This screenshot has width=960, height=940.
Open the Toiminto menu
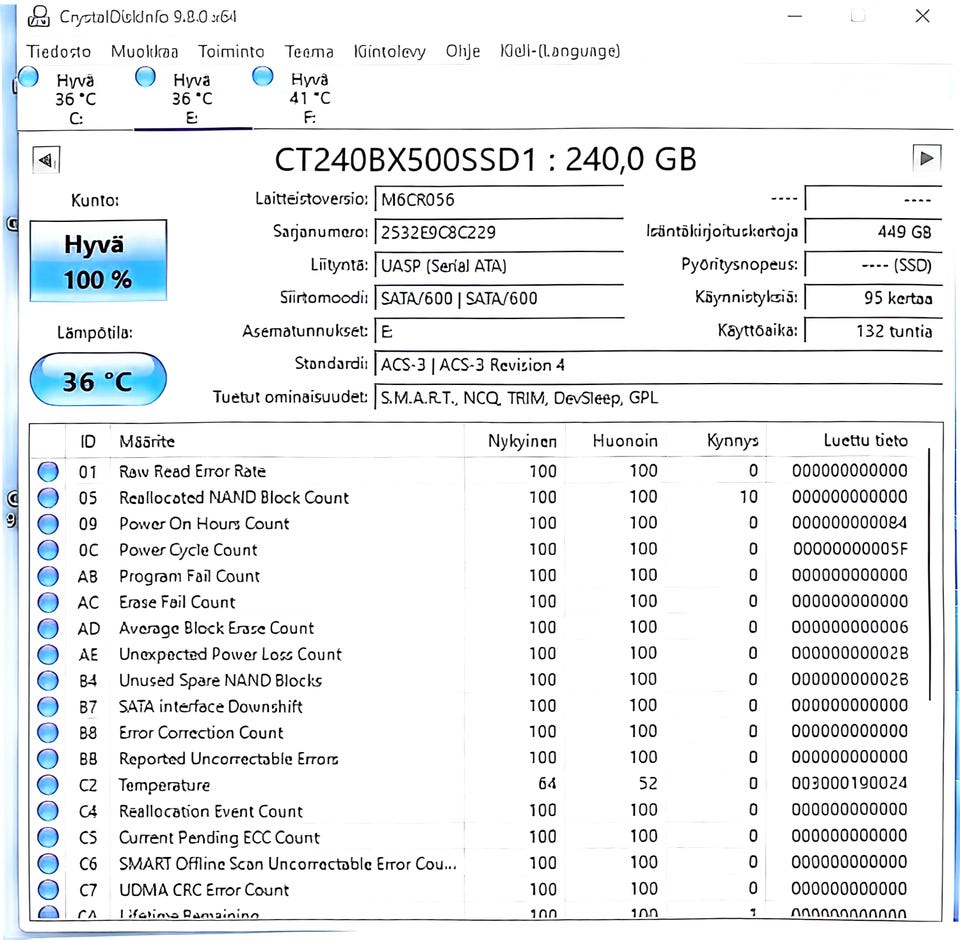coord(231,51)
